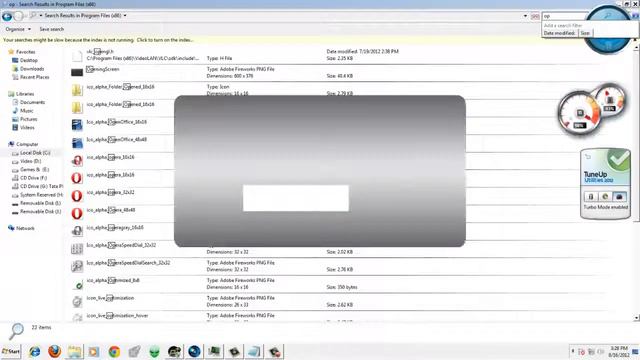The width and height of the screenshot is (640, 360).
Task: Launch Firefox from the taskbar
Action: pyautogui.click(x=54, y=351)
